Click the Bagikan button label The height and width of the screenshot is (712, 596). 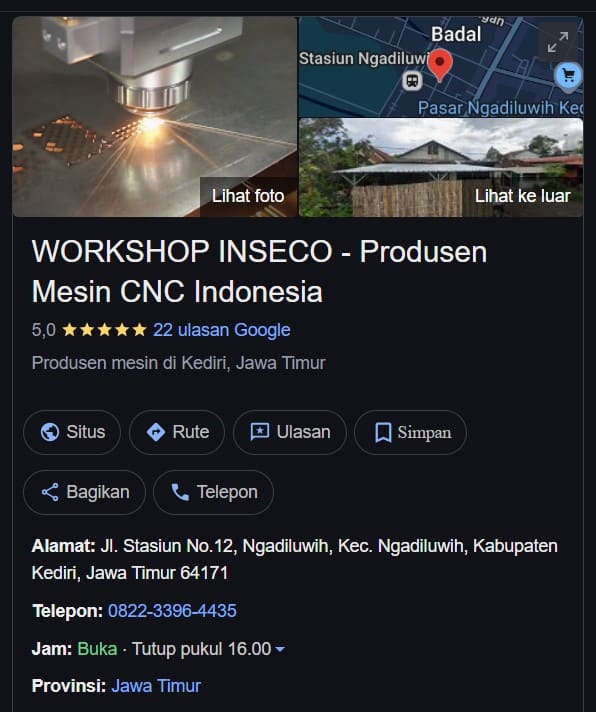98,492
